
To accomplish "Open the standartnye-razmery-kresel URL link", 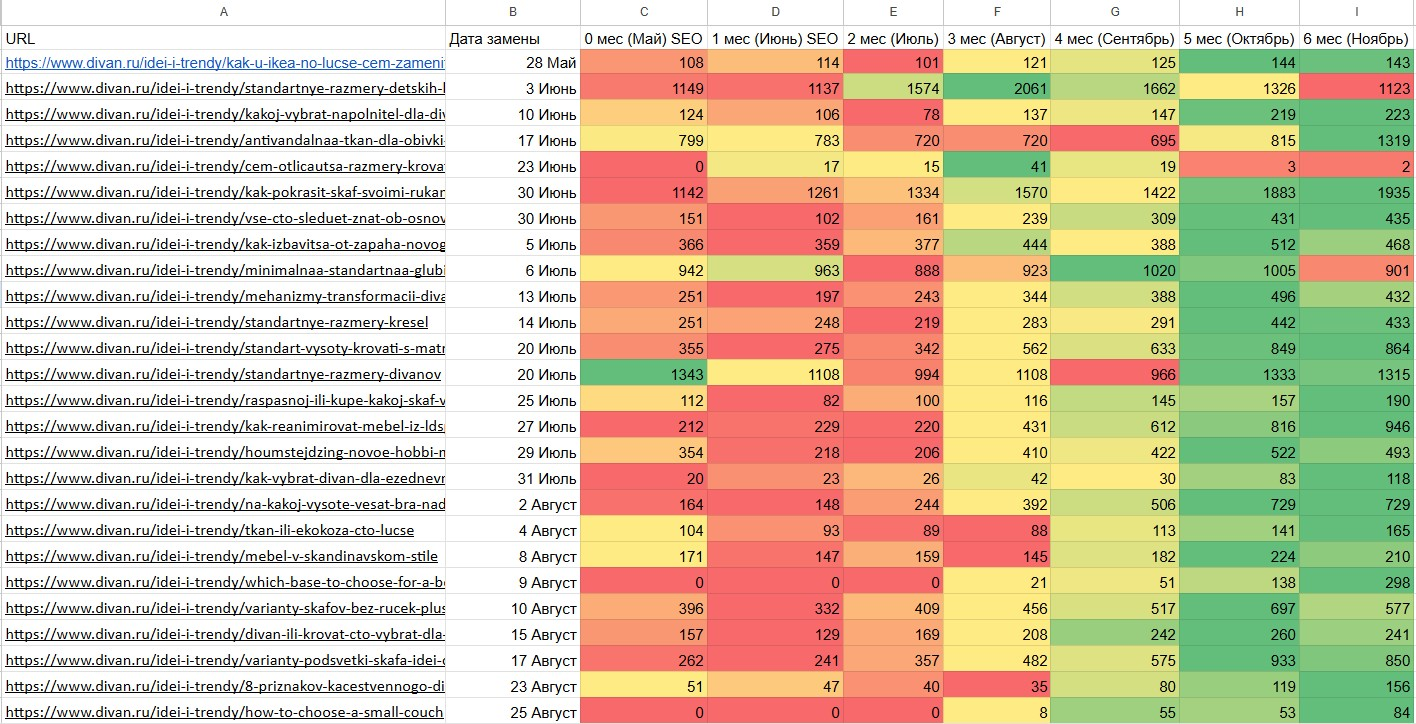I will [217, 322].
